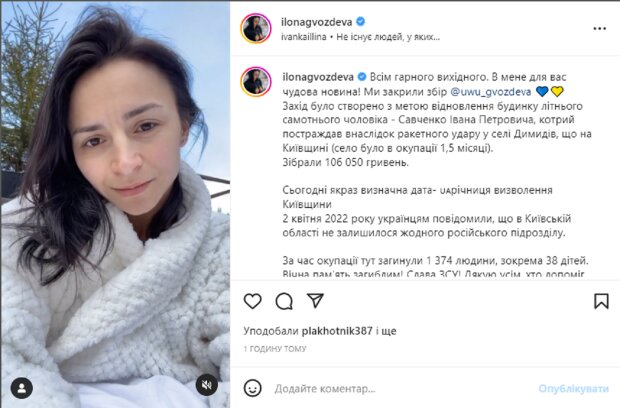Click the verified badge next to header username
The width and height of the screenshot is (620, 408).
point(361,22)
